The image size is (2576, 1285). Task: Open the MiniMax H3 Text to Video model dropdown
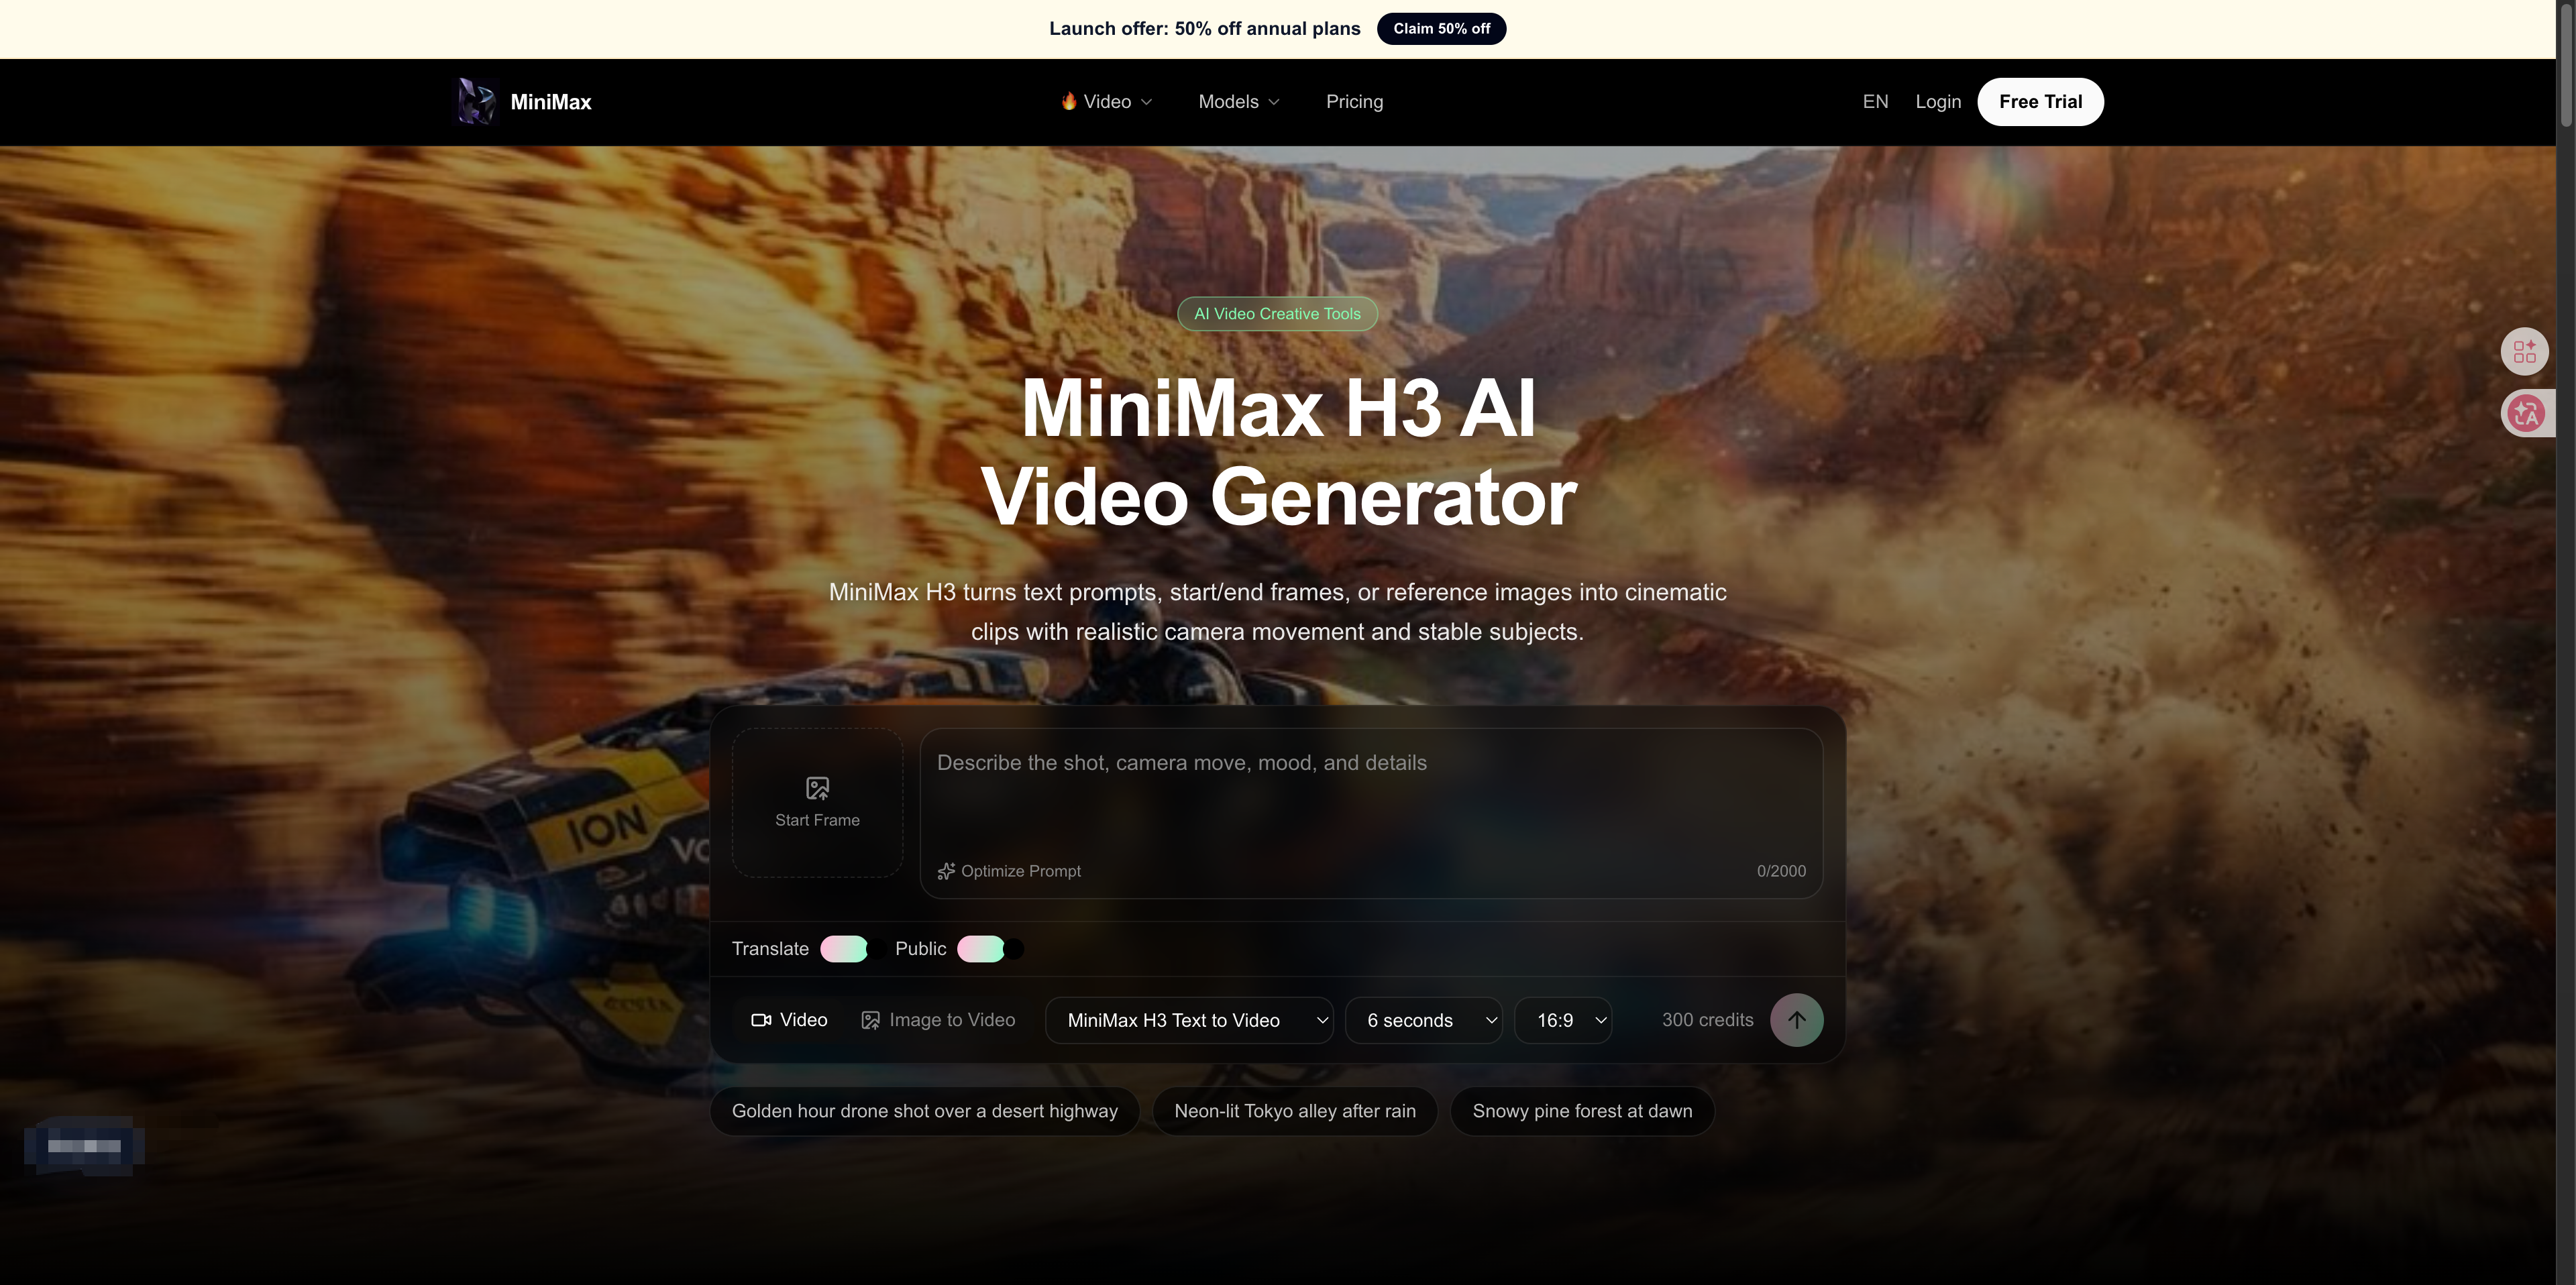(1189, 1020)
